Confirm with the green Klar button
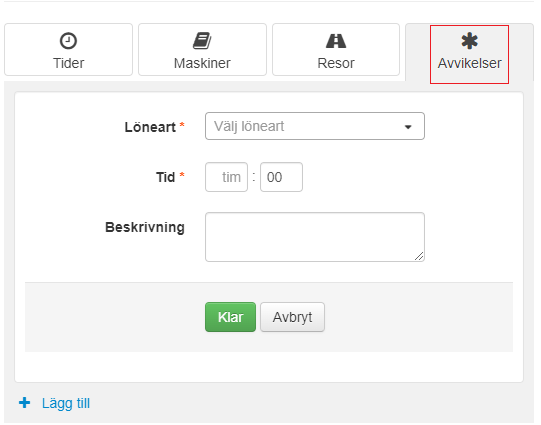 point(230,317)
